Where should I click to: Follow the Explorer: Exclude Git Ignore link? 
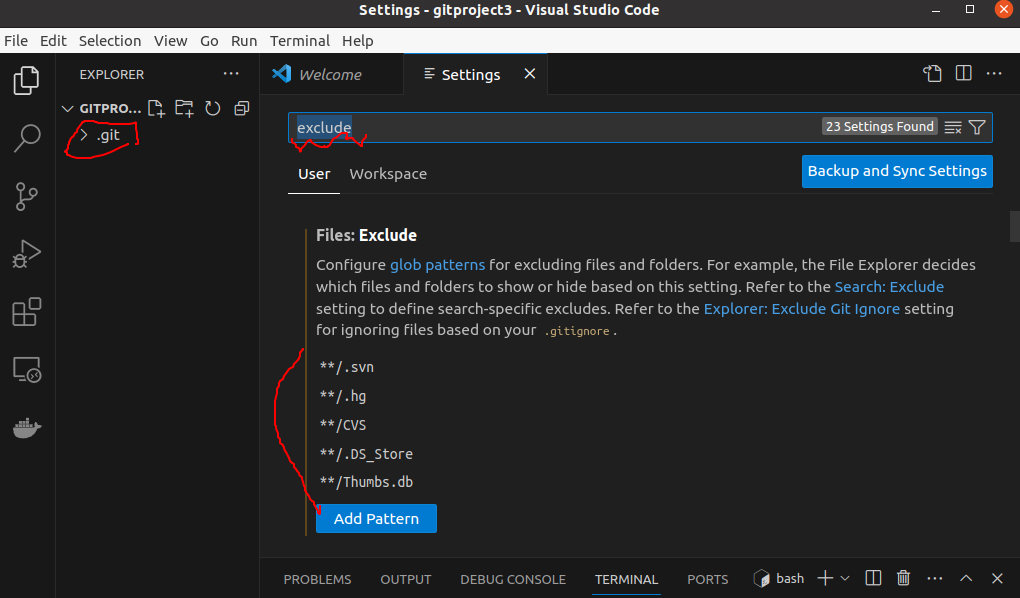pyautogui.click(x=801, y=309)
